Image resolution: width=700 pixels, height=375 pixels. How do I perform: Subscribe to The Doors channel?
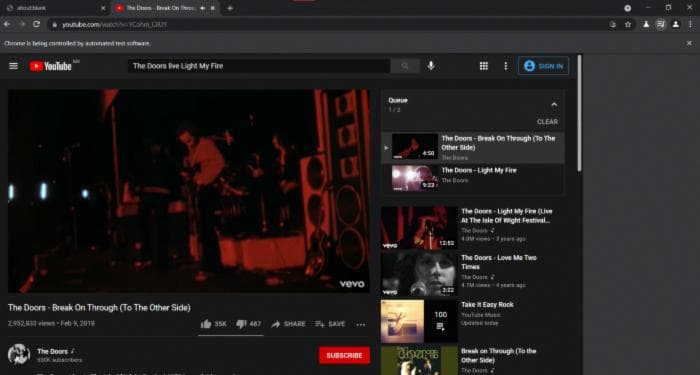(x=344, y=355)
